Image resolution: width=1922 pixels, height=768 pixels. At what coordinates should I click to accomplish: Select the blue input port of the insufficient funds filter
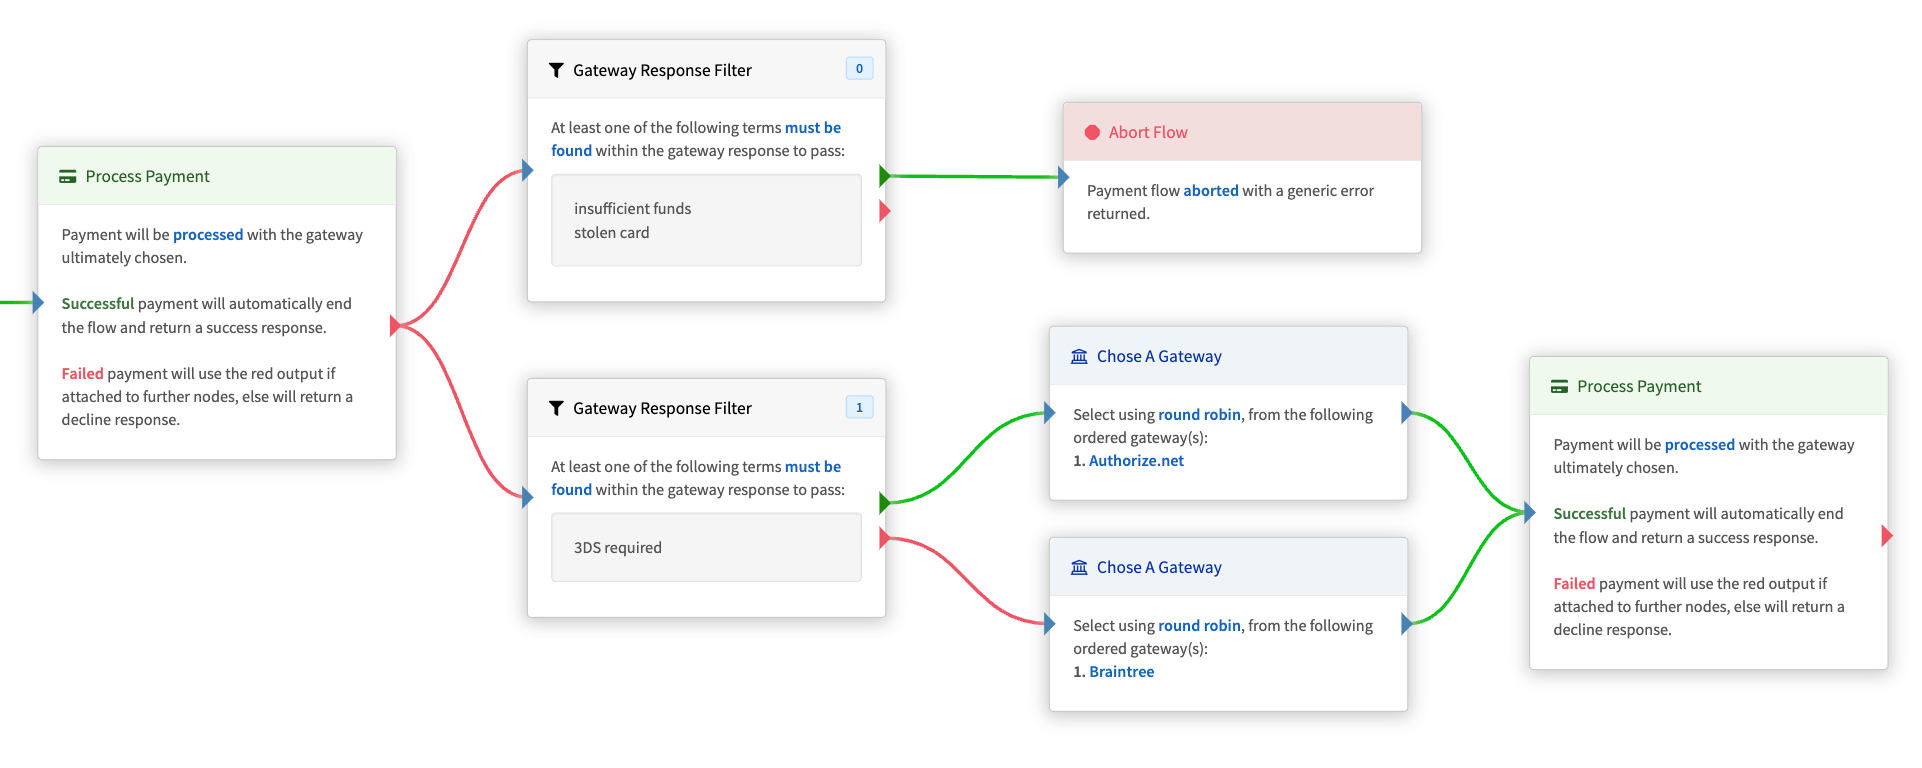pyautogui.click(x=527, y=171)
